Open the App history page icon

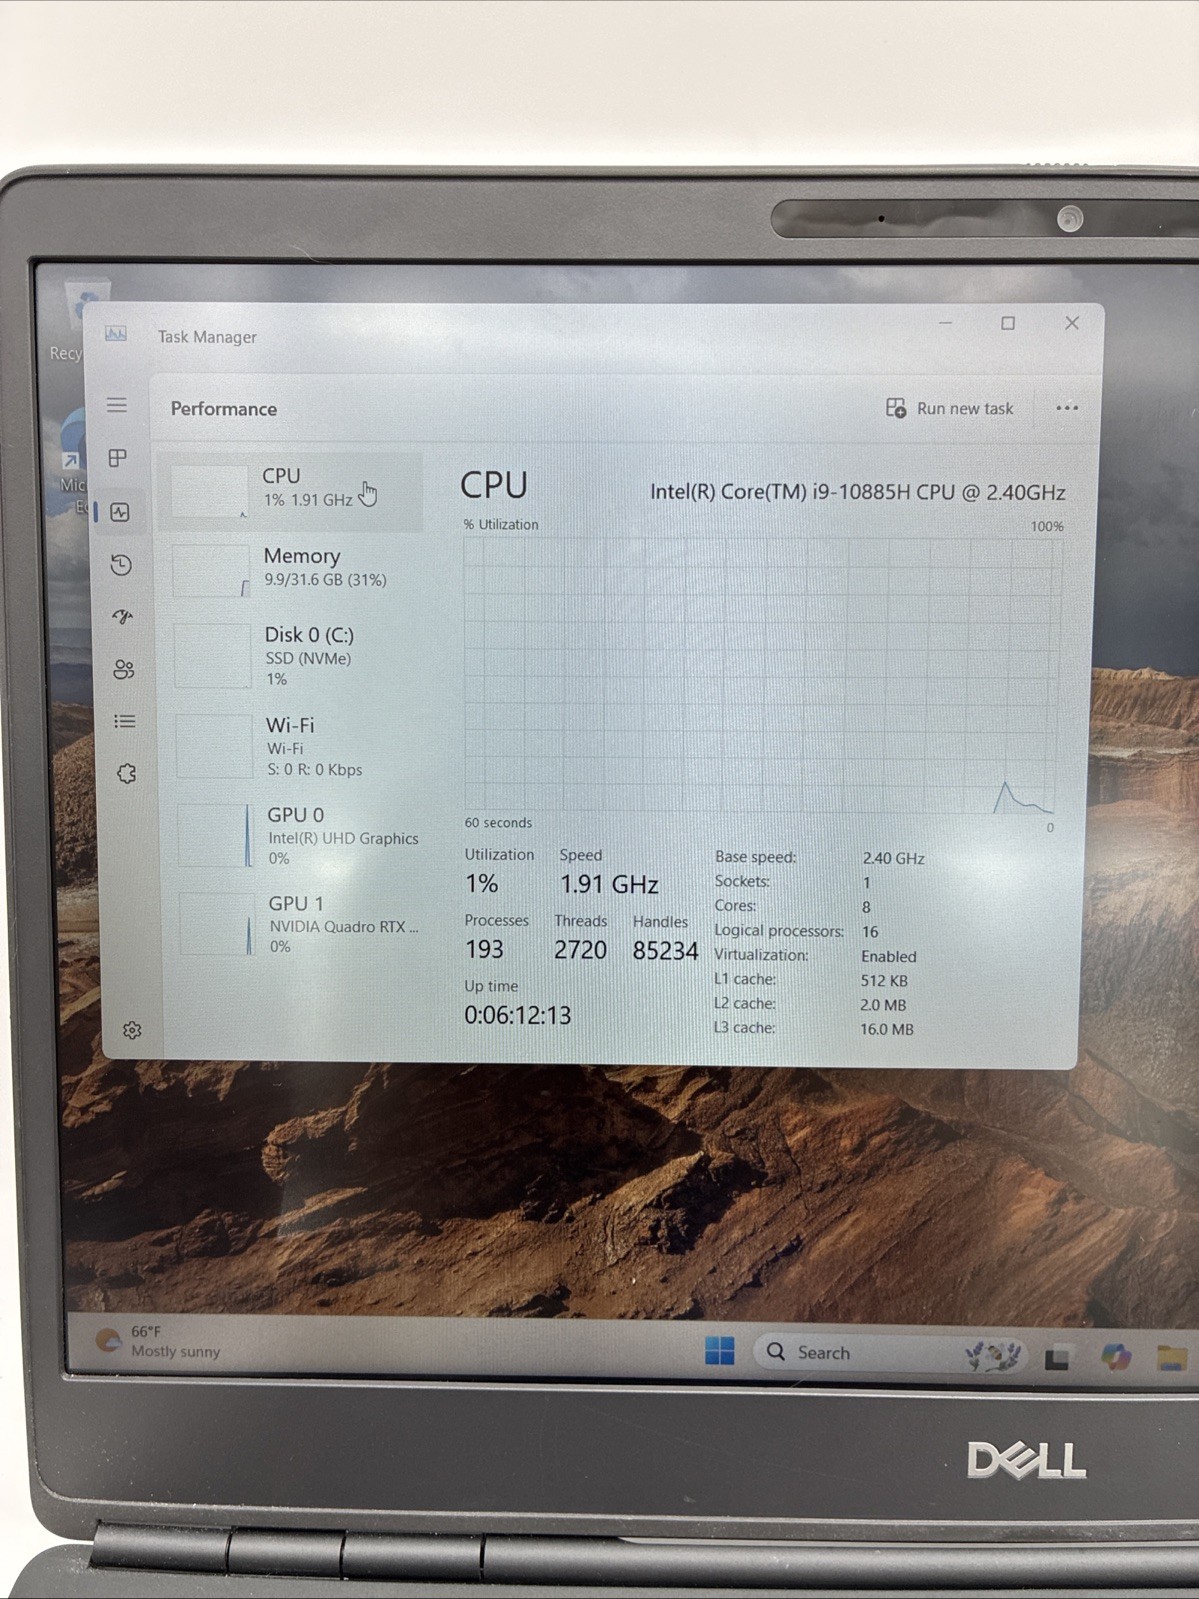click(x=121, y=565)
